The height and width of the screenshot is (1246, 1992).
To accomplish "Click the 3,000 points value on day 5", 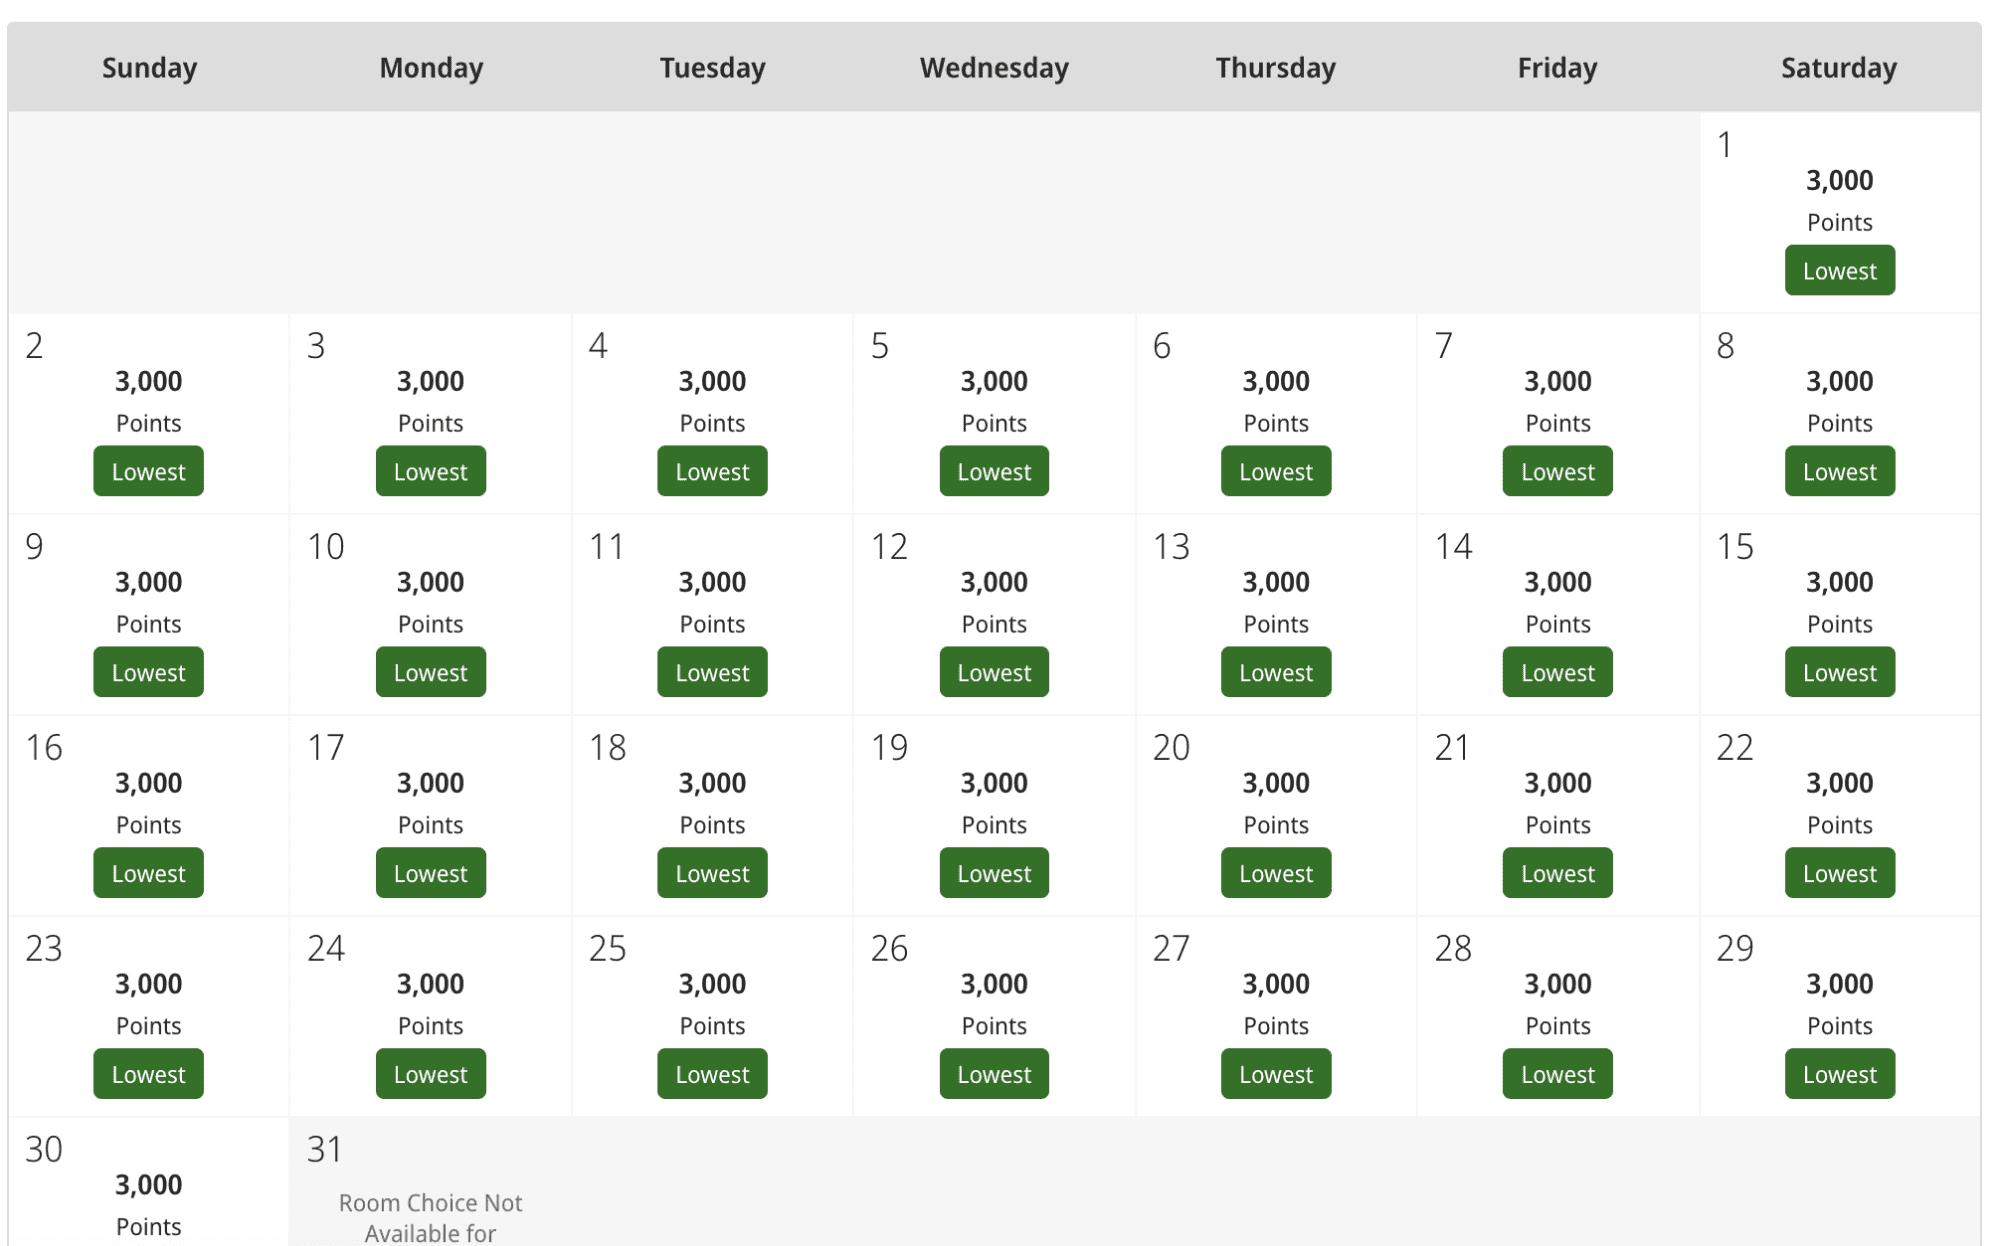I will click(994, 381).
